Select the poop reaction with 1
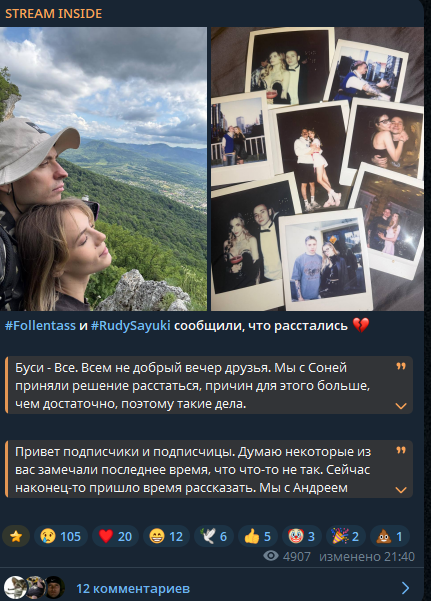This screenshot has width=431, height=601. (390, 536)
